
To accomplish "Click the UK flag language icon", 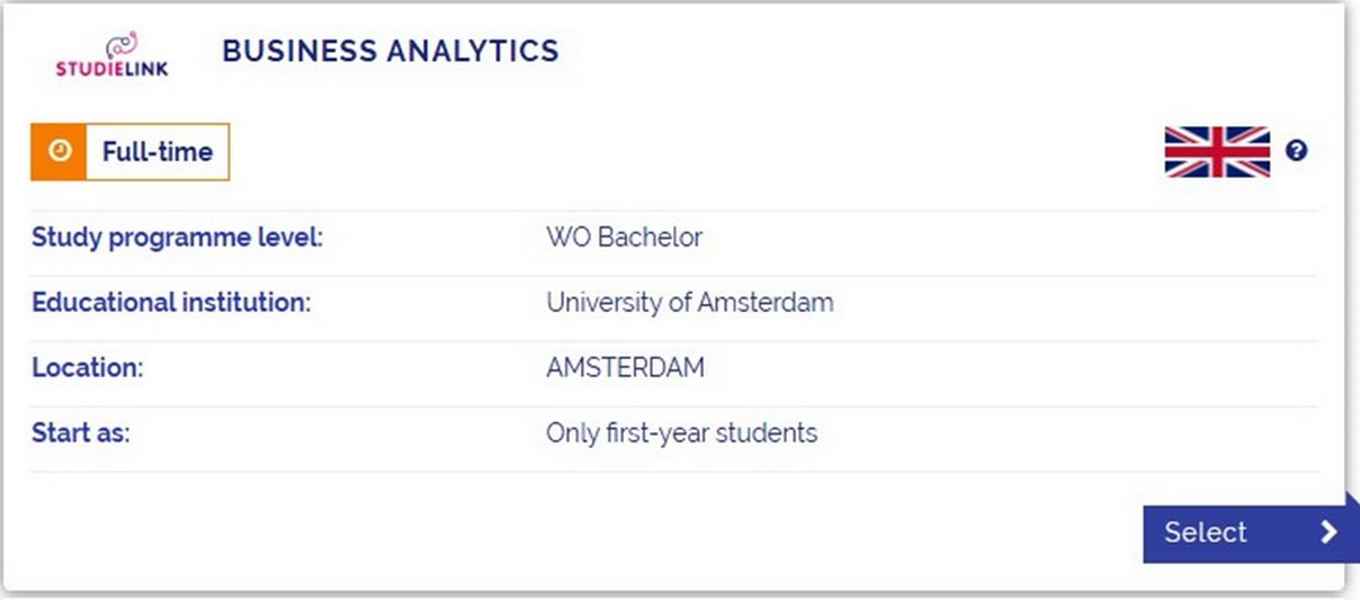I will [1217, 152].
